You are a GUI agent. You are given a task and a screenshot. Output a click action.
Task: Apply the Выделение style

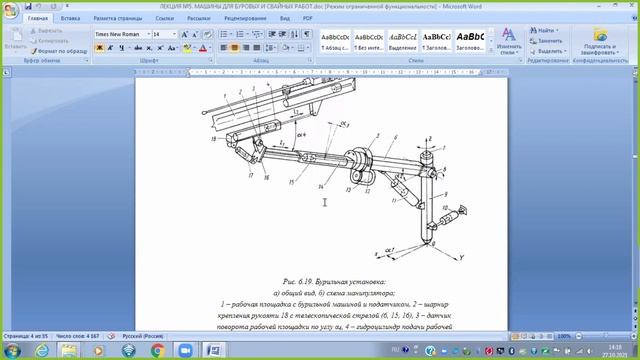[x=403, y=41]
